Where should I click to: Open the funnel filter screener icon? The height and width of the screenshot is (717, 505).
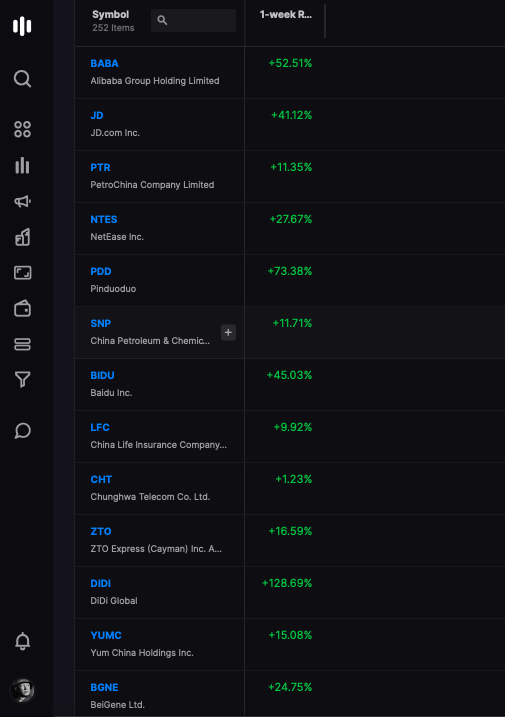pyautogui.click(x=22, y=380)
